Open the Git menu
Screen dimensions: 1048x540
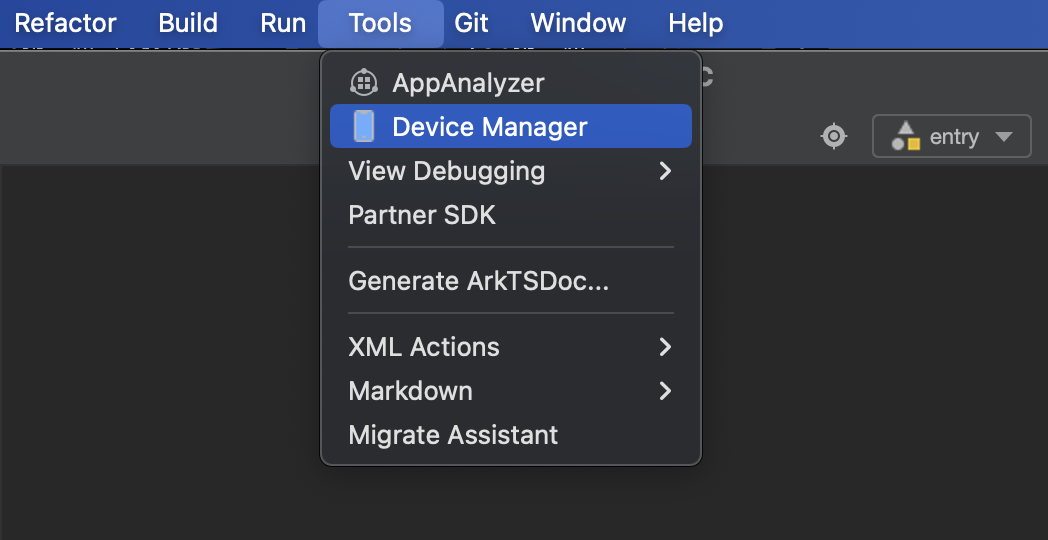(471, 23)
